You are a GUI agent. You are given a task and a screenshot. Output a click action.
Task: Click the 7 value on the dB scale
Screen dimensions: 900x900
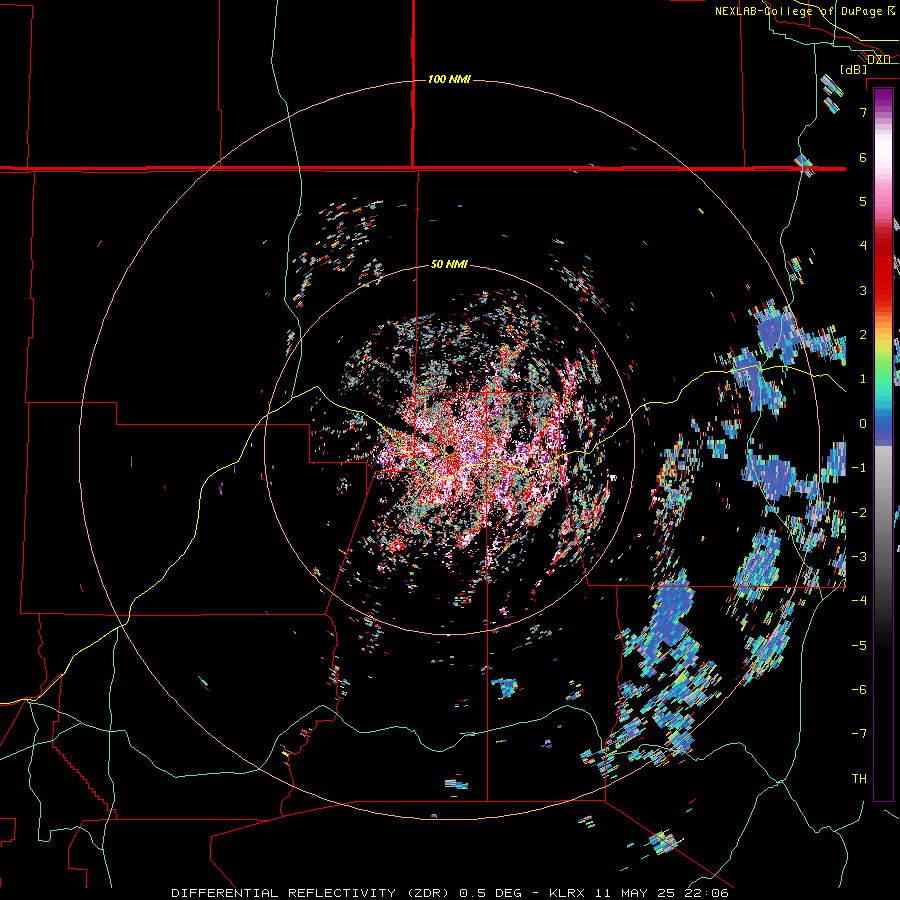[863, 112]
